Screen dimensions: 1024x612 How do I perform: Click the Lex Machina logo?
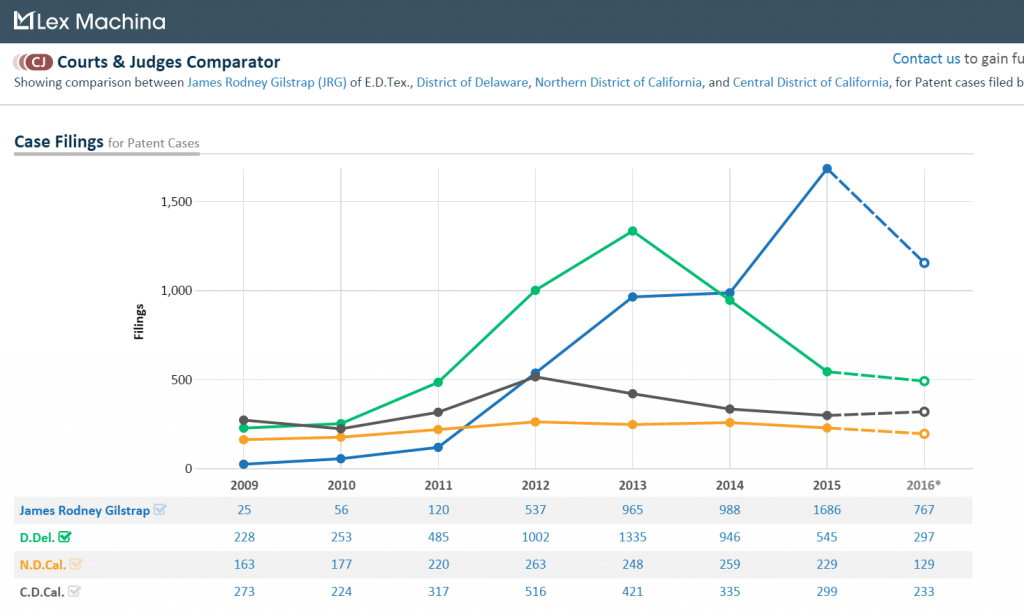(x=89, y=22)
